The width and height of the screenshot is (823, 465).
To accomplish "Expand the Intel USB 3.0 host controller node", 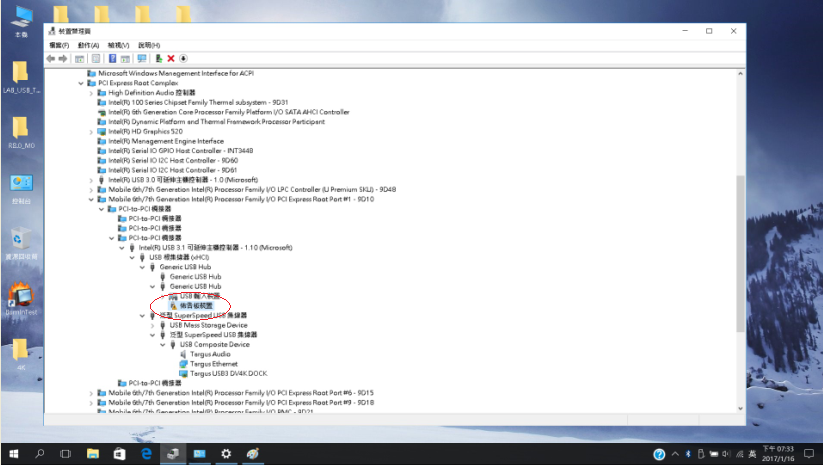I will tap(91, 180).
